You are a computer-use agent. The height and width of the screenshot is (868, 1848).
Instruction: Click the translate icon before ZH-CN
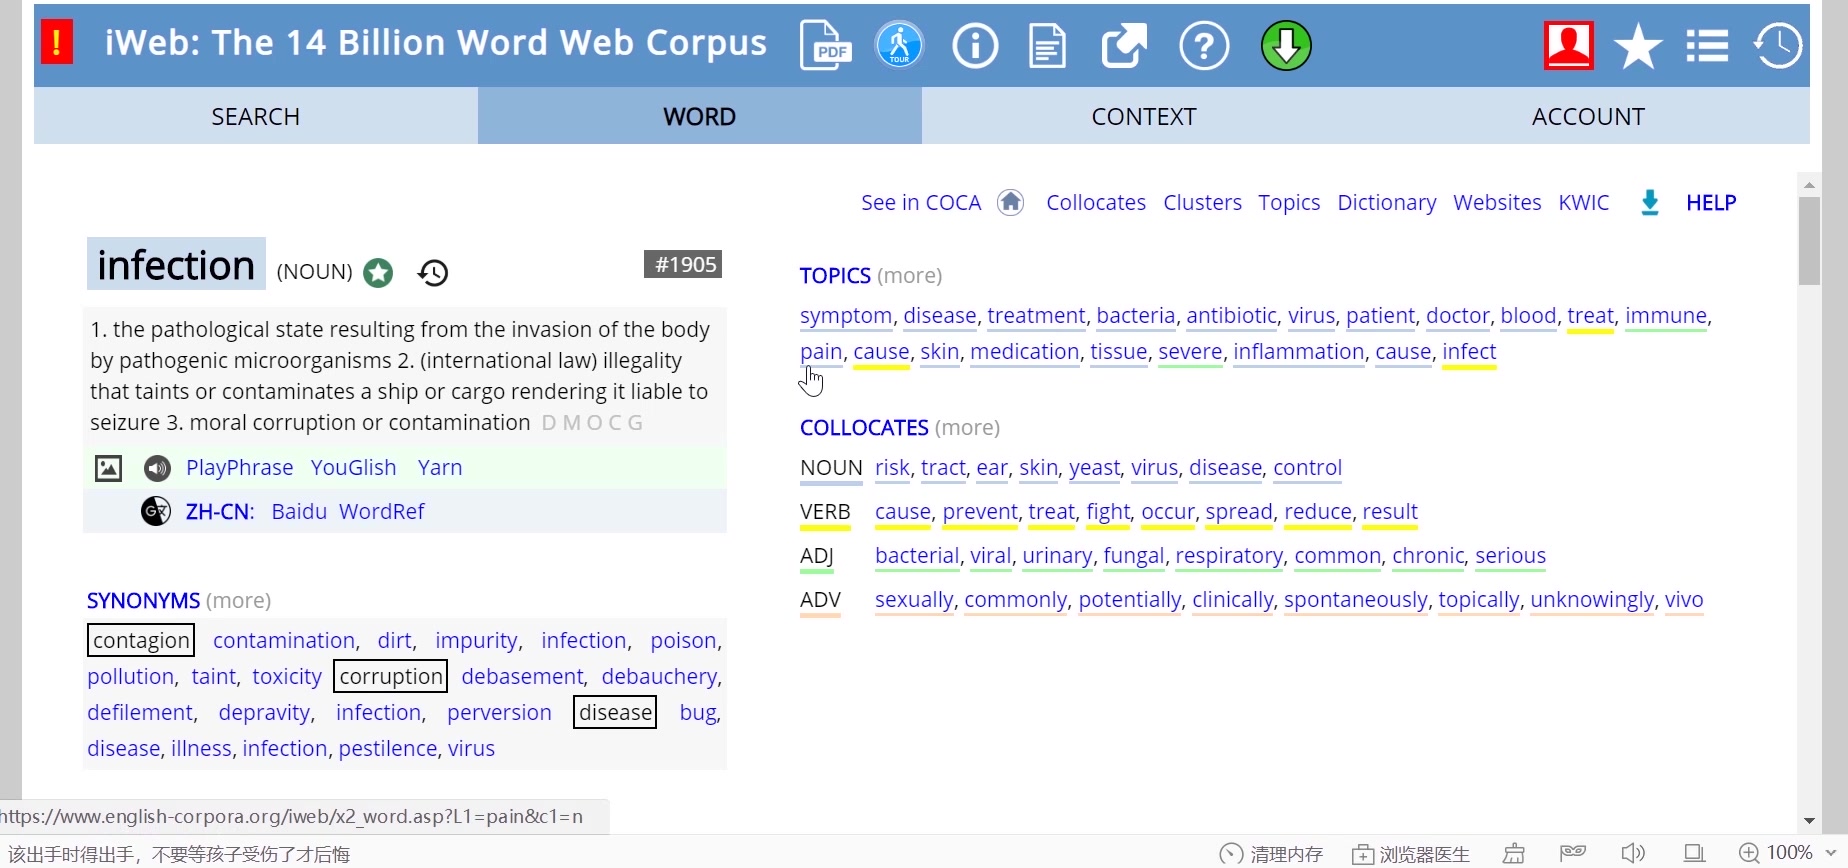pos(156,512)
